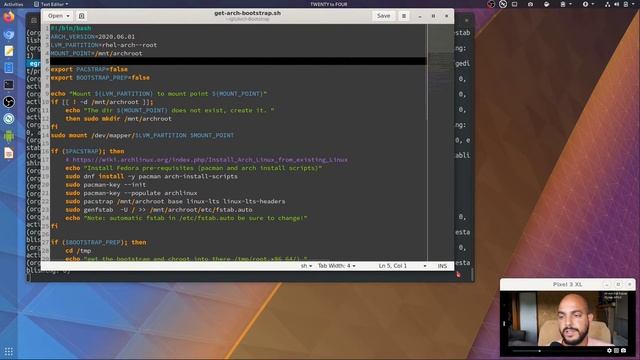Click the screen display tray icon

(x=515, y=4)
